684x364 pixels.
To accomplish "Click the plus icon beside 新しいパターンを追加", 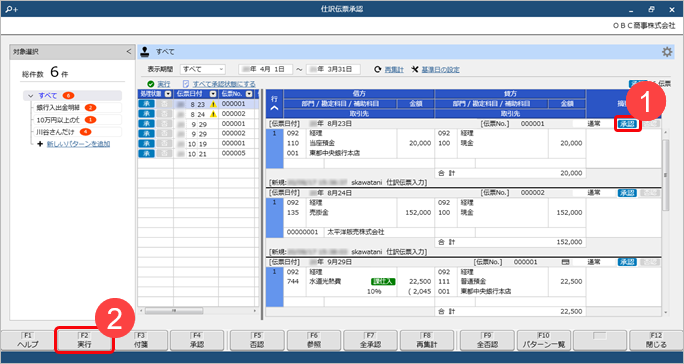I will [40, 144].
